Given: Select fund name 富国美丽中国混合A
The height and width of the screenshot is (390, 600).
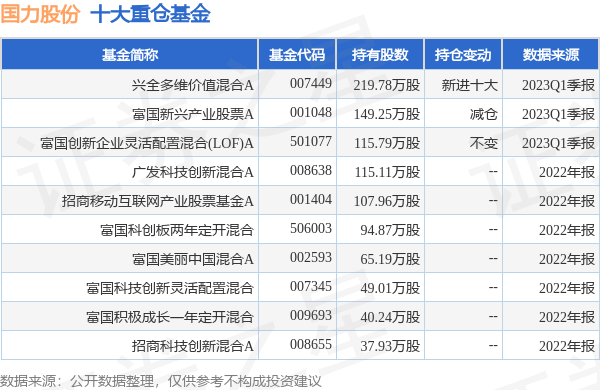Looking at the screenshot, I should (192, 259).
